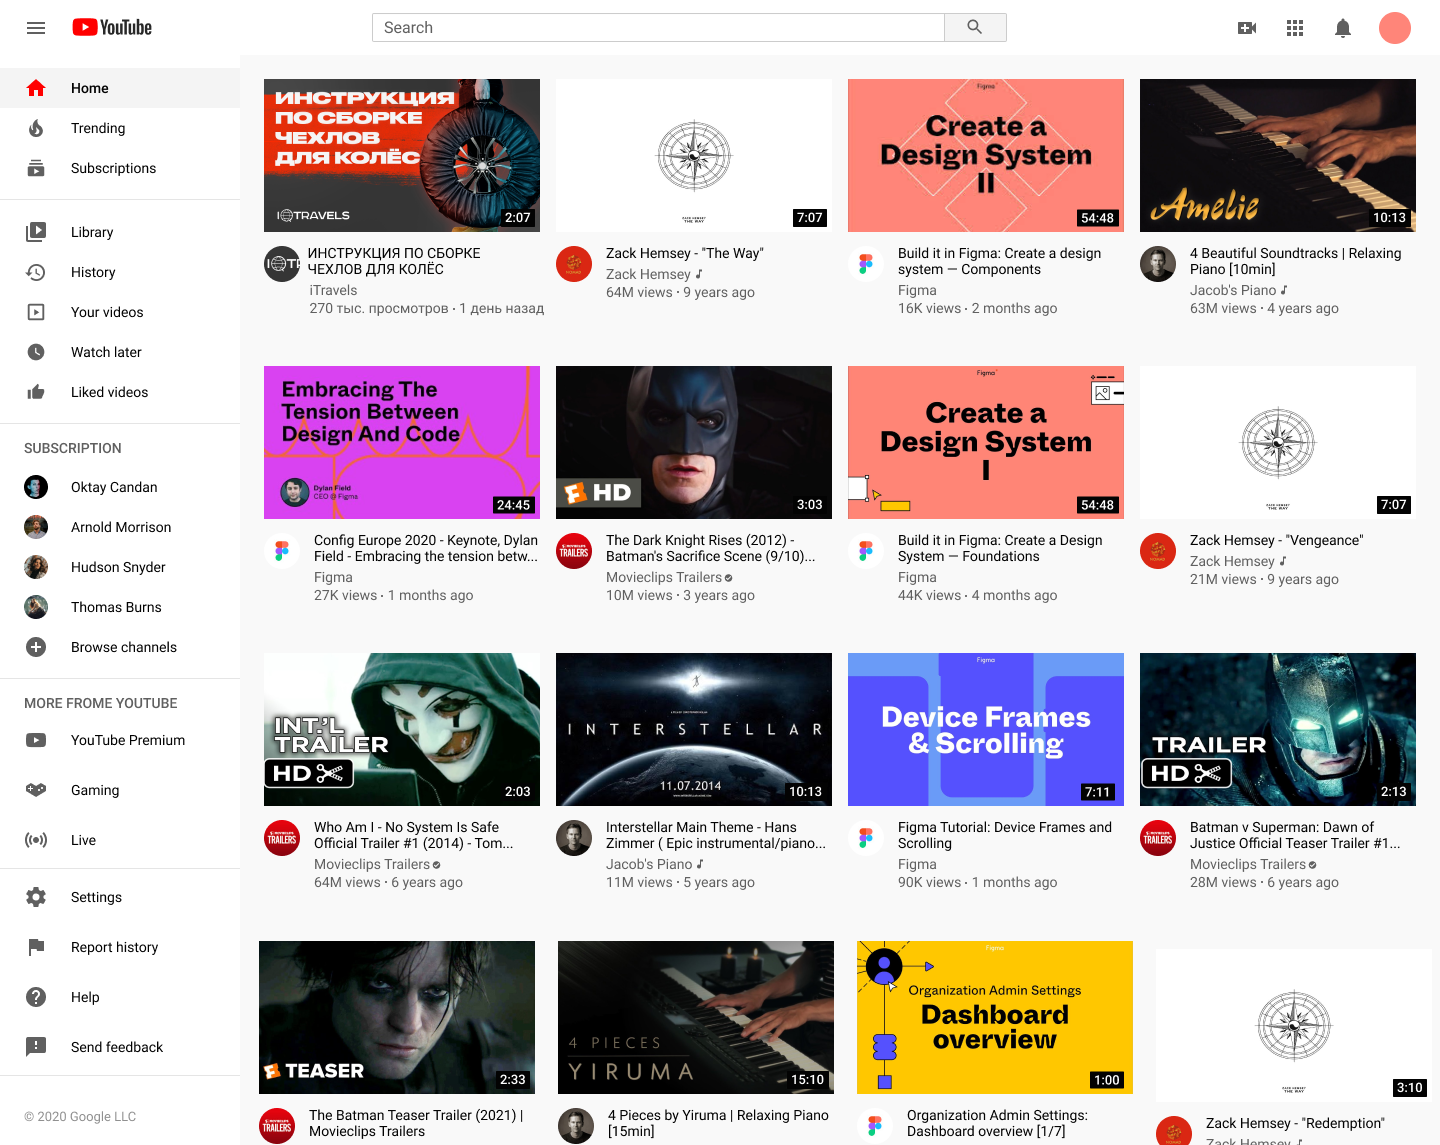The image size is (1440, 1145).
Task: Open the Batman v Superman trailer thumbnail
Action: point(1278,729)
